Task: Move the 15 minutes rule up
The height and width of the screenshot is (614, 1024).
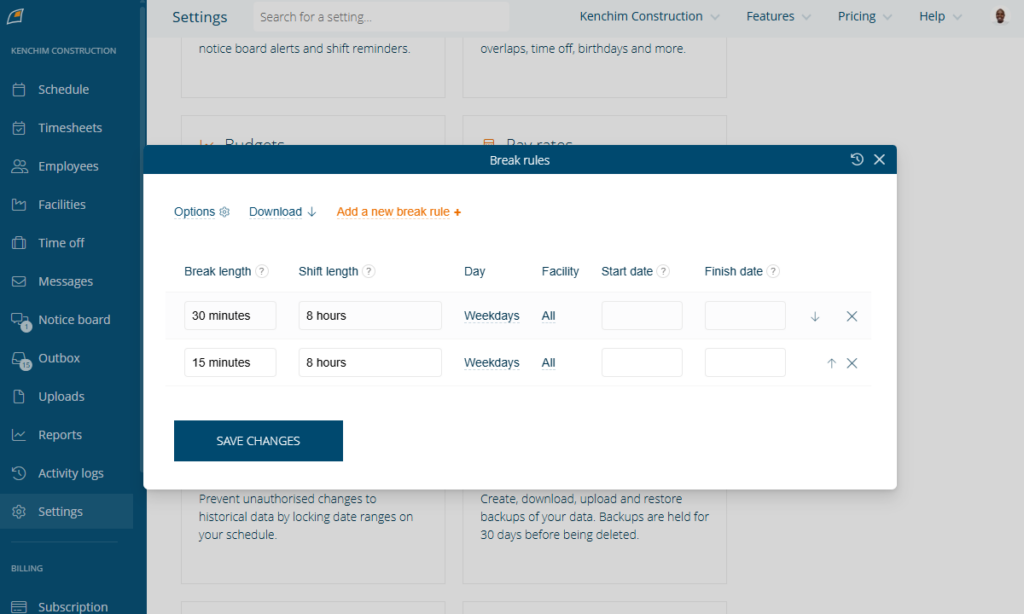Action: click(x=831, y=363)
